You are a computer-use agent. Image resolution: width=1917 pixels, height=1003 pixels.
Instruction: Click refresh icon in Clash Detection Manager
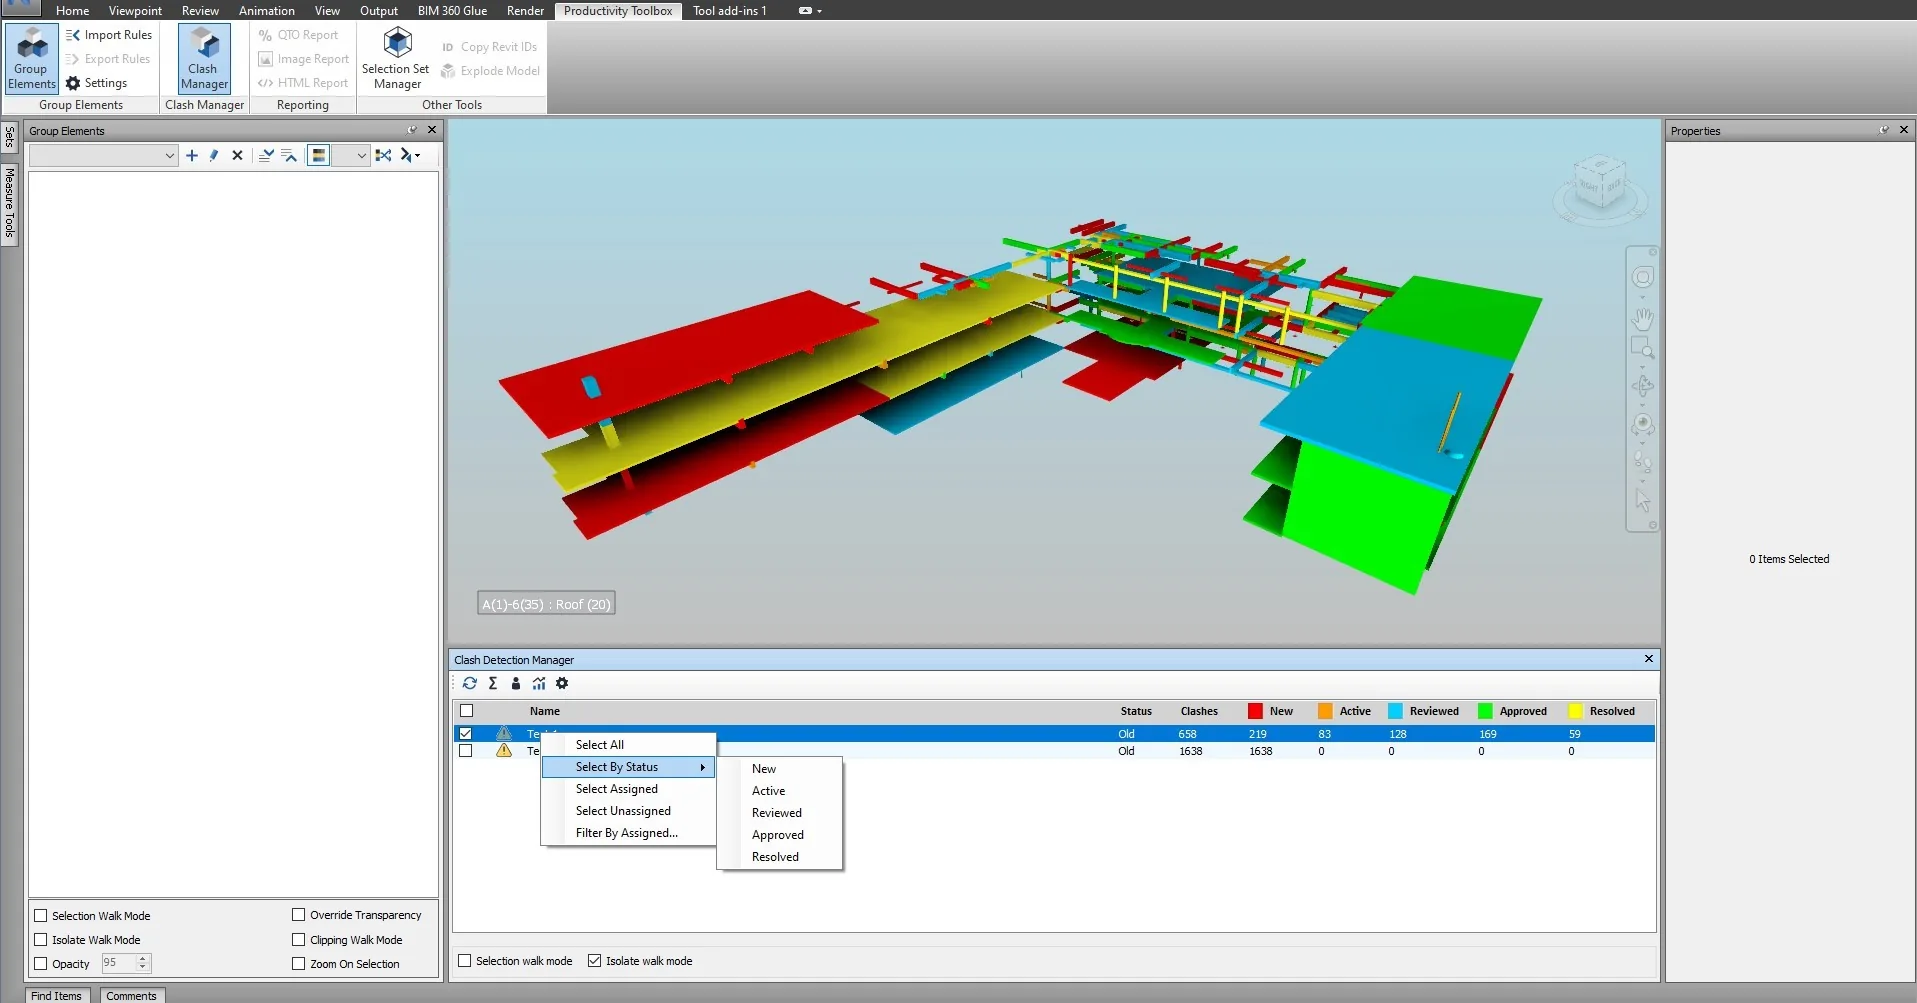pos(470,683)
